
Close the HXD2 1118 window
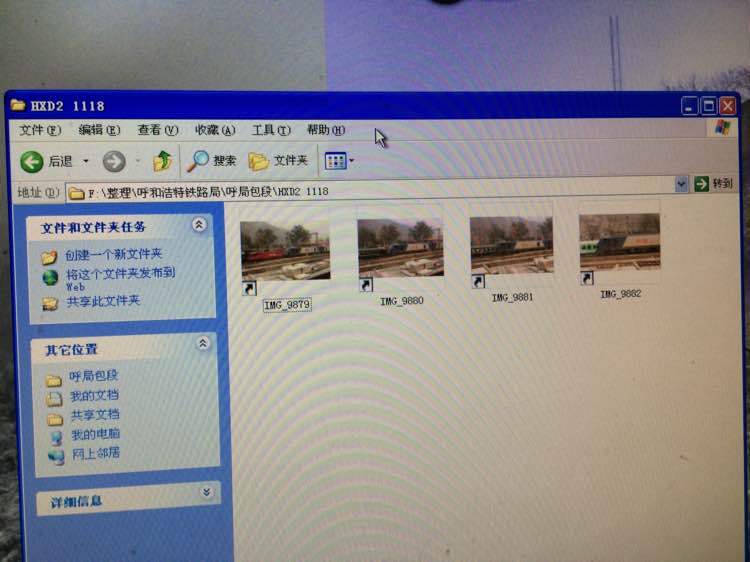[728, 106]
